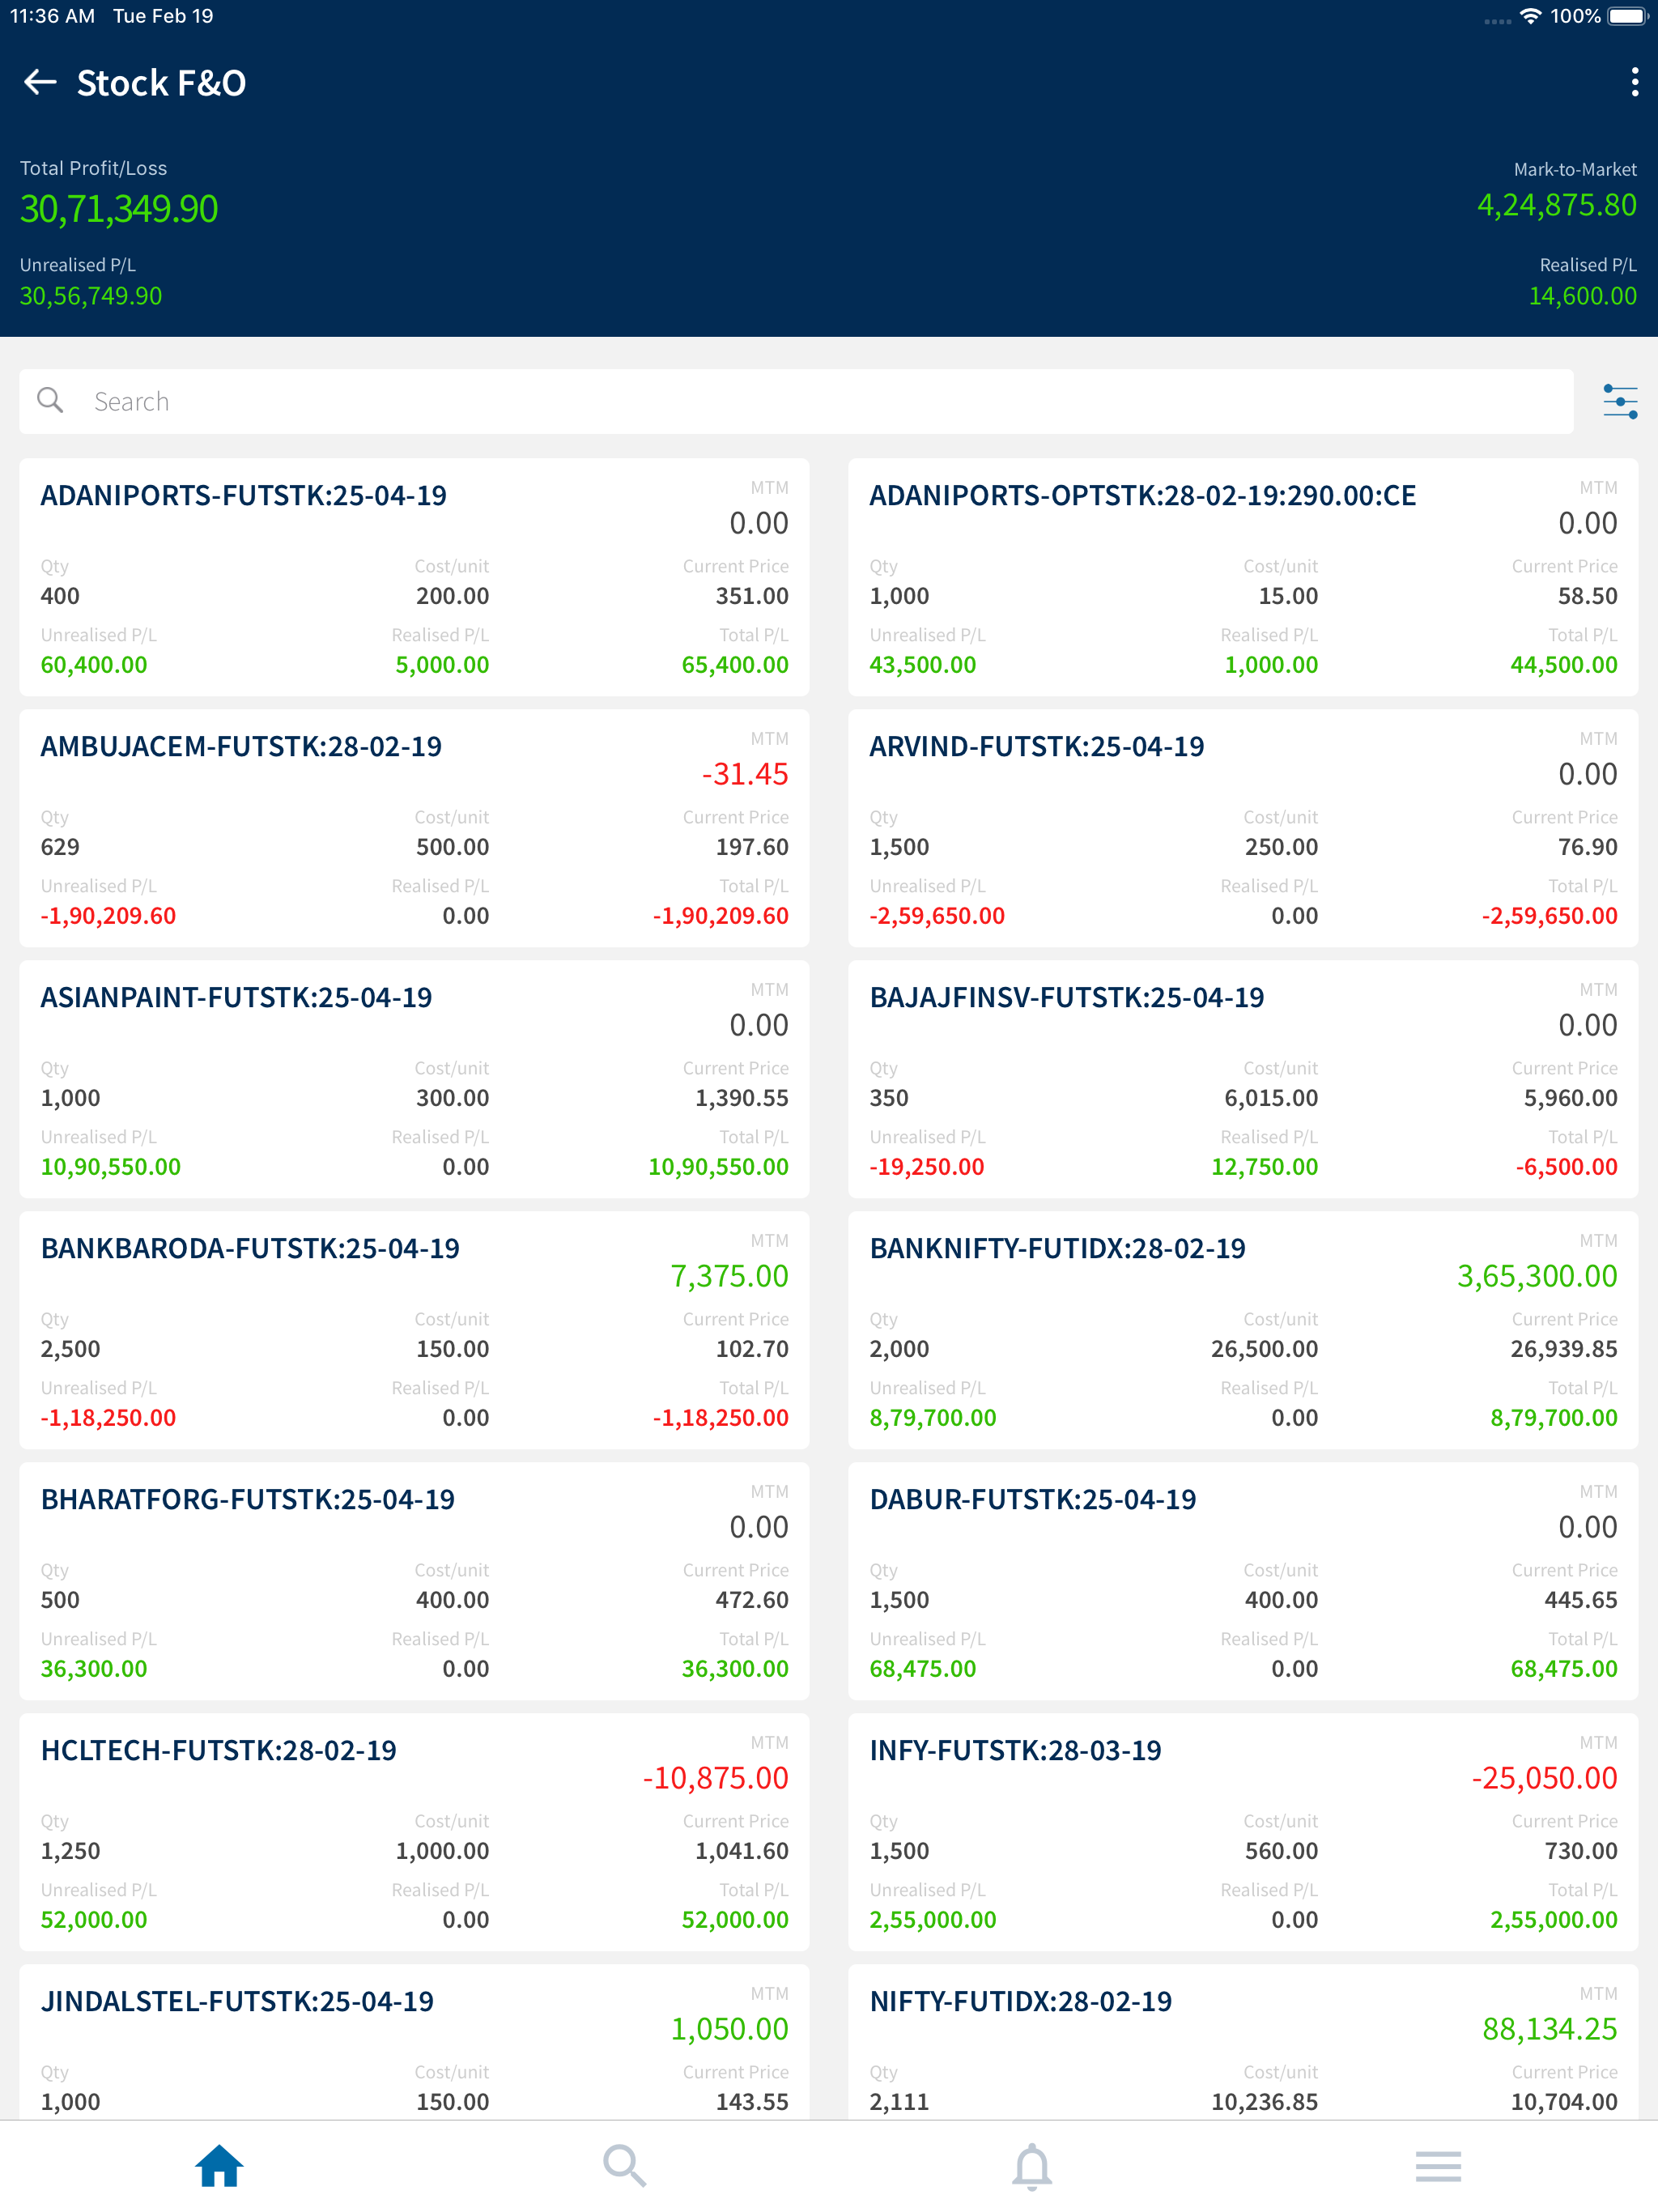Tap ASIANPAINT total P/L 10,90,550.00
The width and height of the screenshot is (1658, 2212).
[718, 1167]
